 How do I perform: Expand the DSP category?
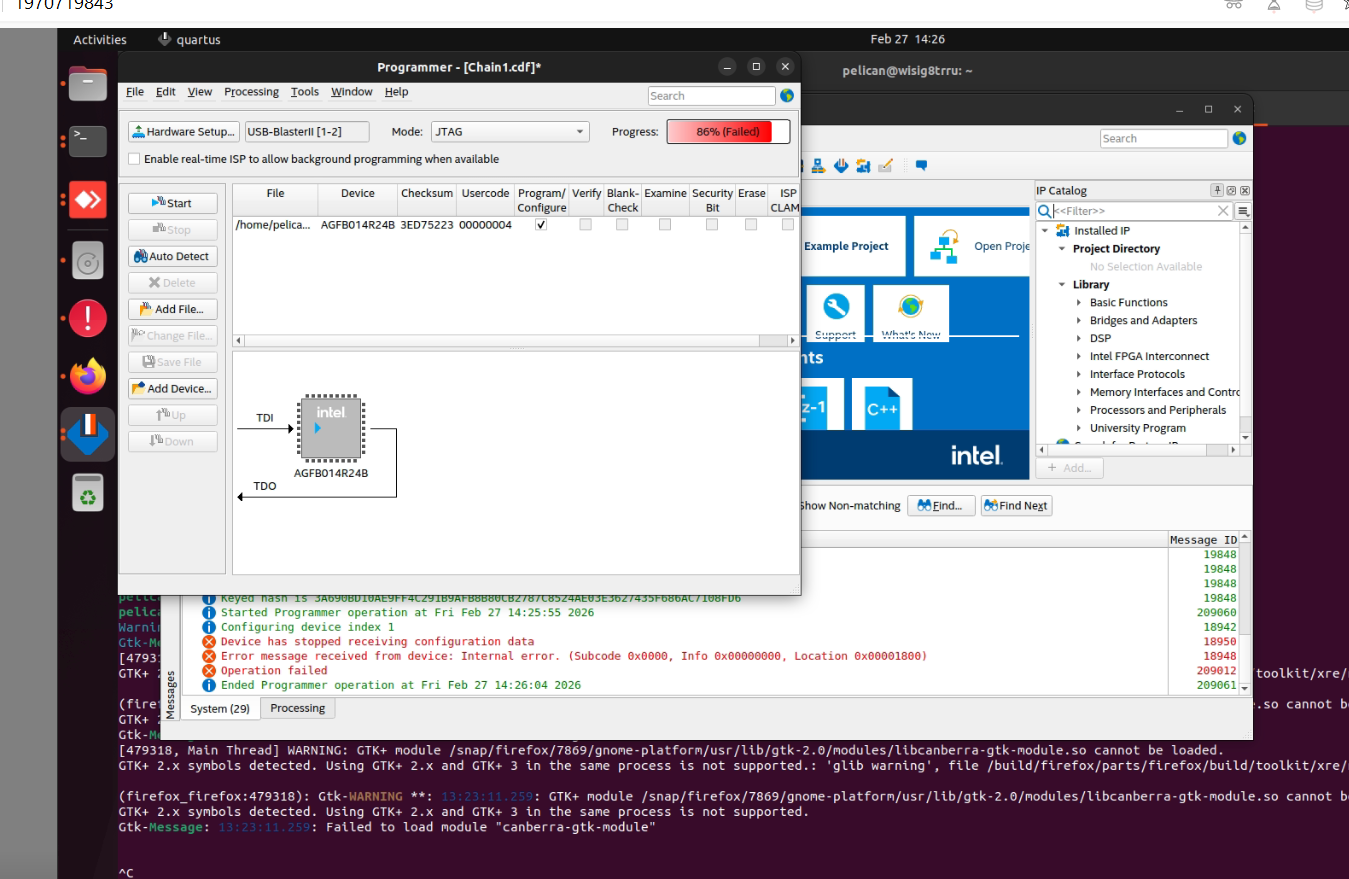coord(1079,339)
